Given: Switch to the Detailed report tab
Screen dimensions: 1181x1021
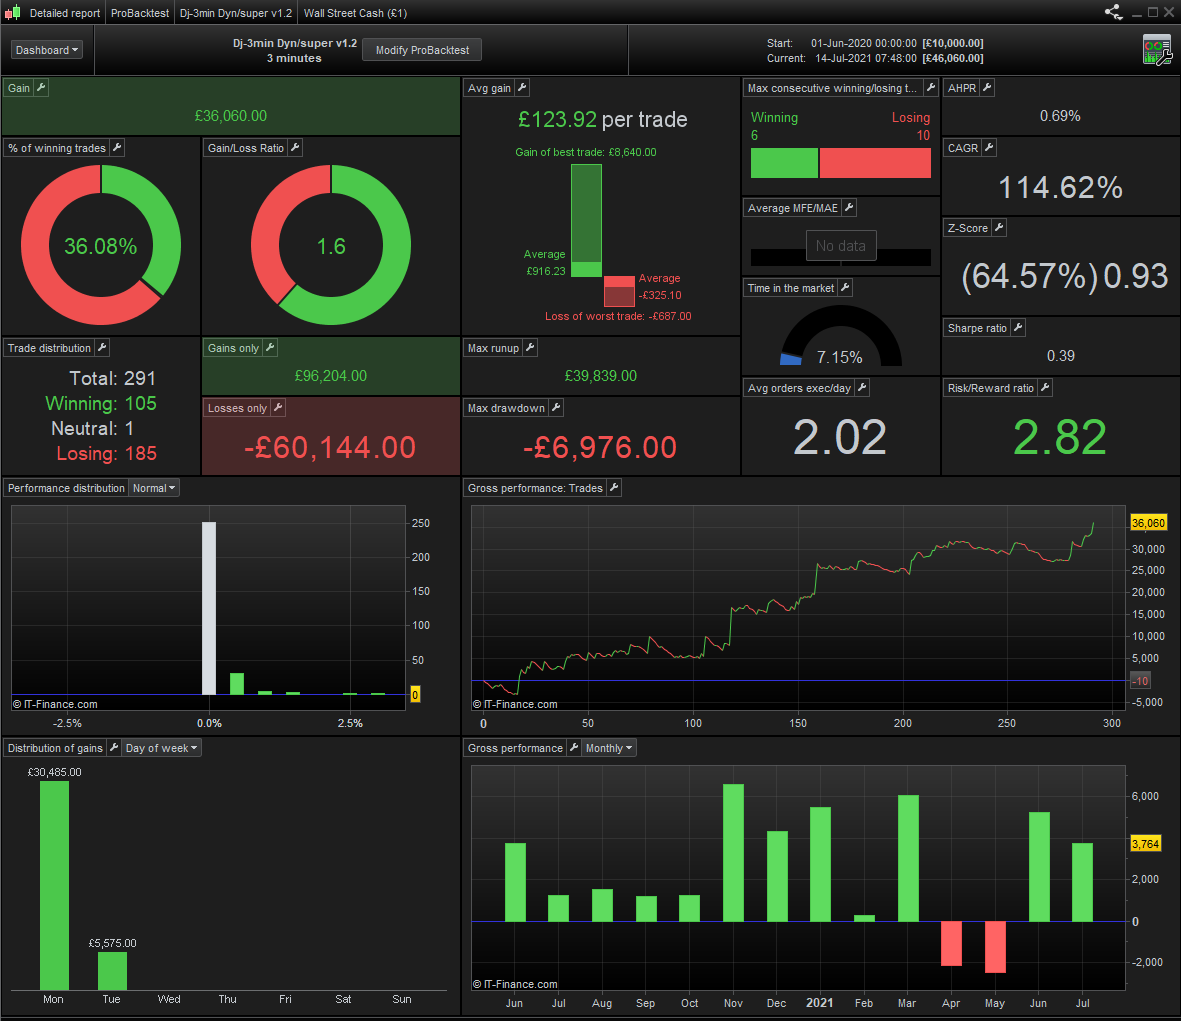Looking at the screenshot, I should [65, 13].
